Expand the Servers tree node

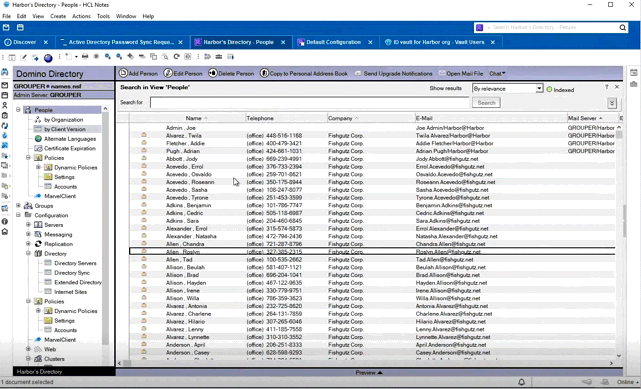(x=28, y=224)
